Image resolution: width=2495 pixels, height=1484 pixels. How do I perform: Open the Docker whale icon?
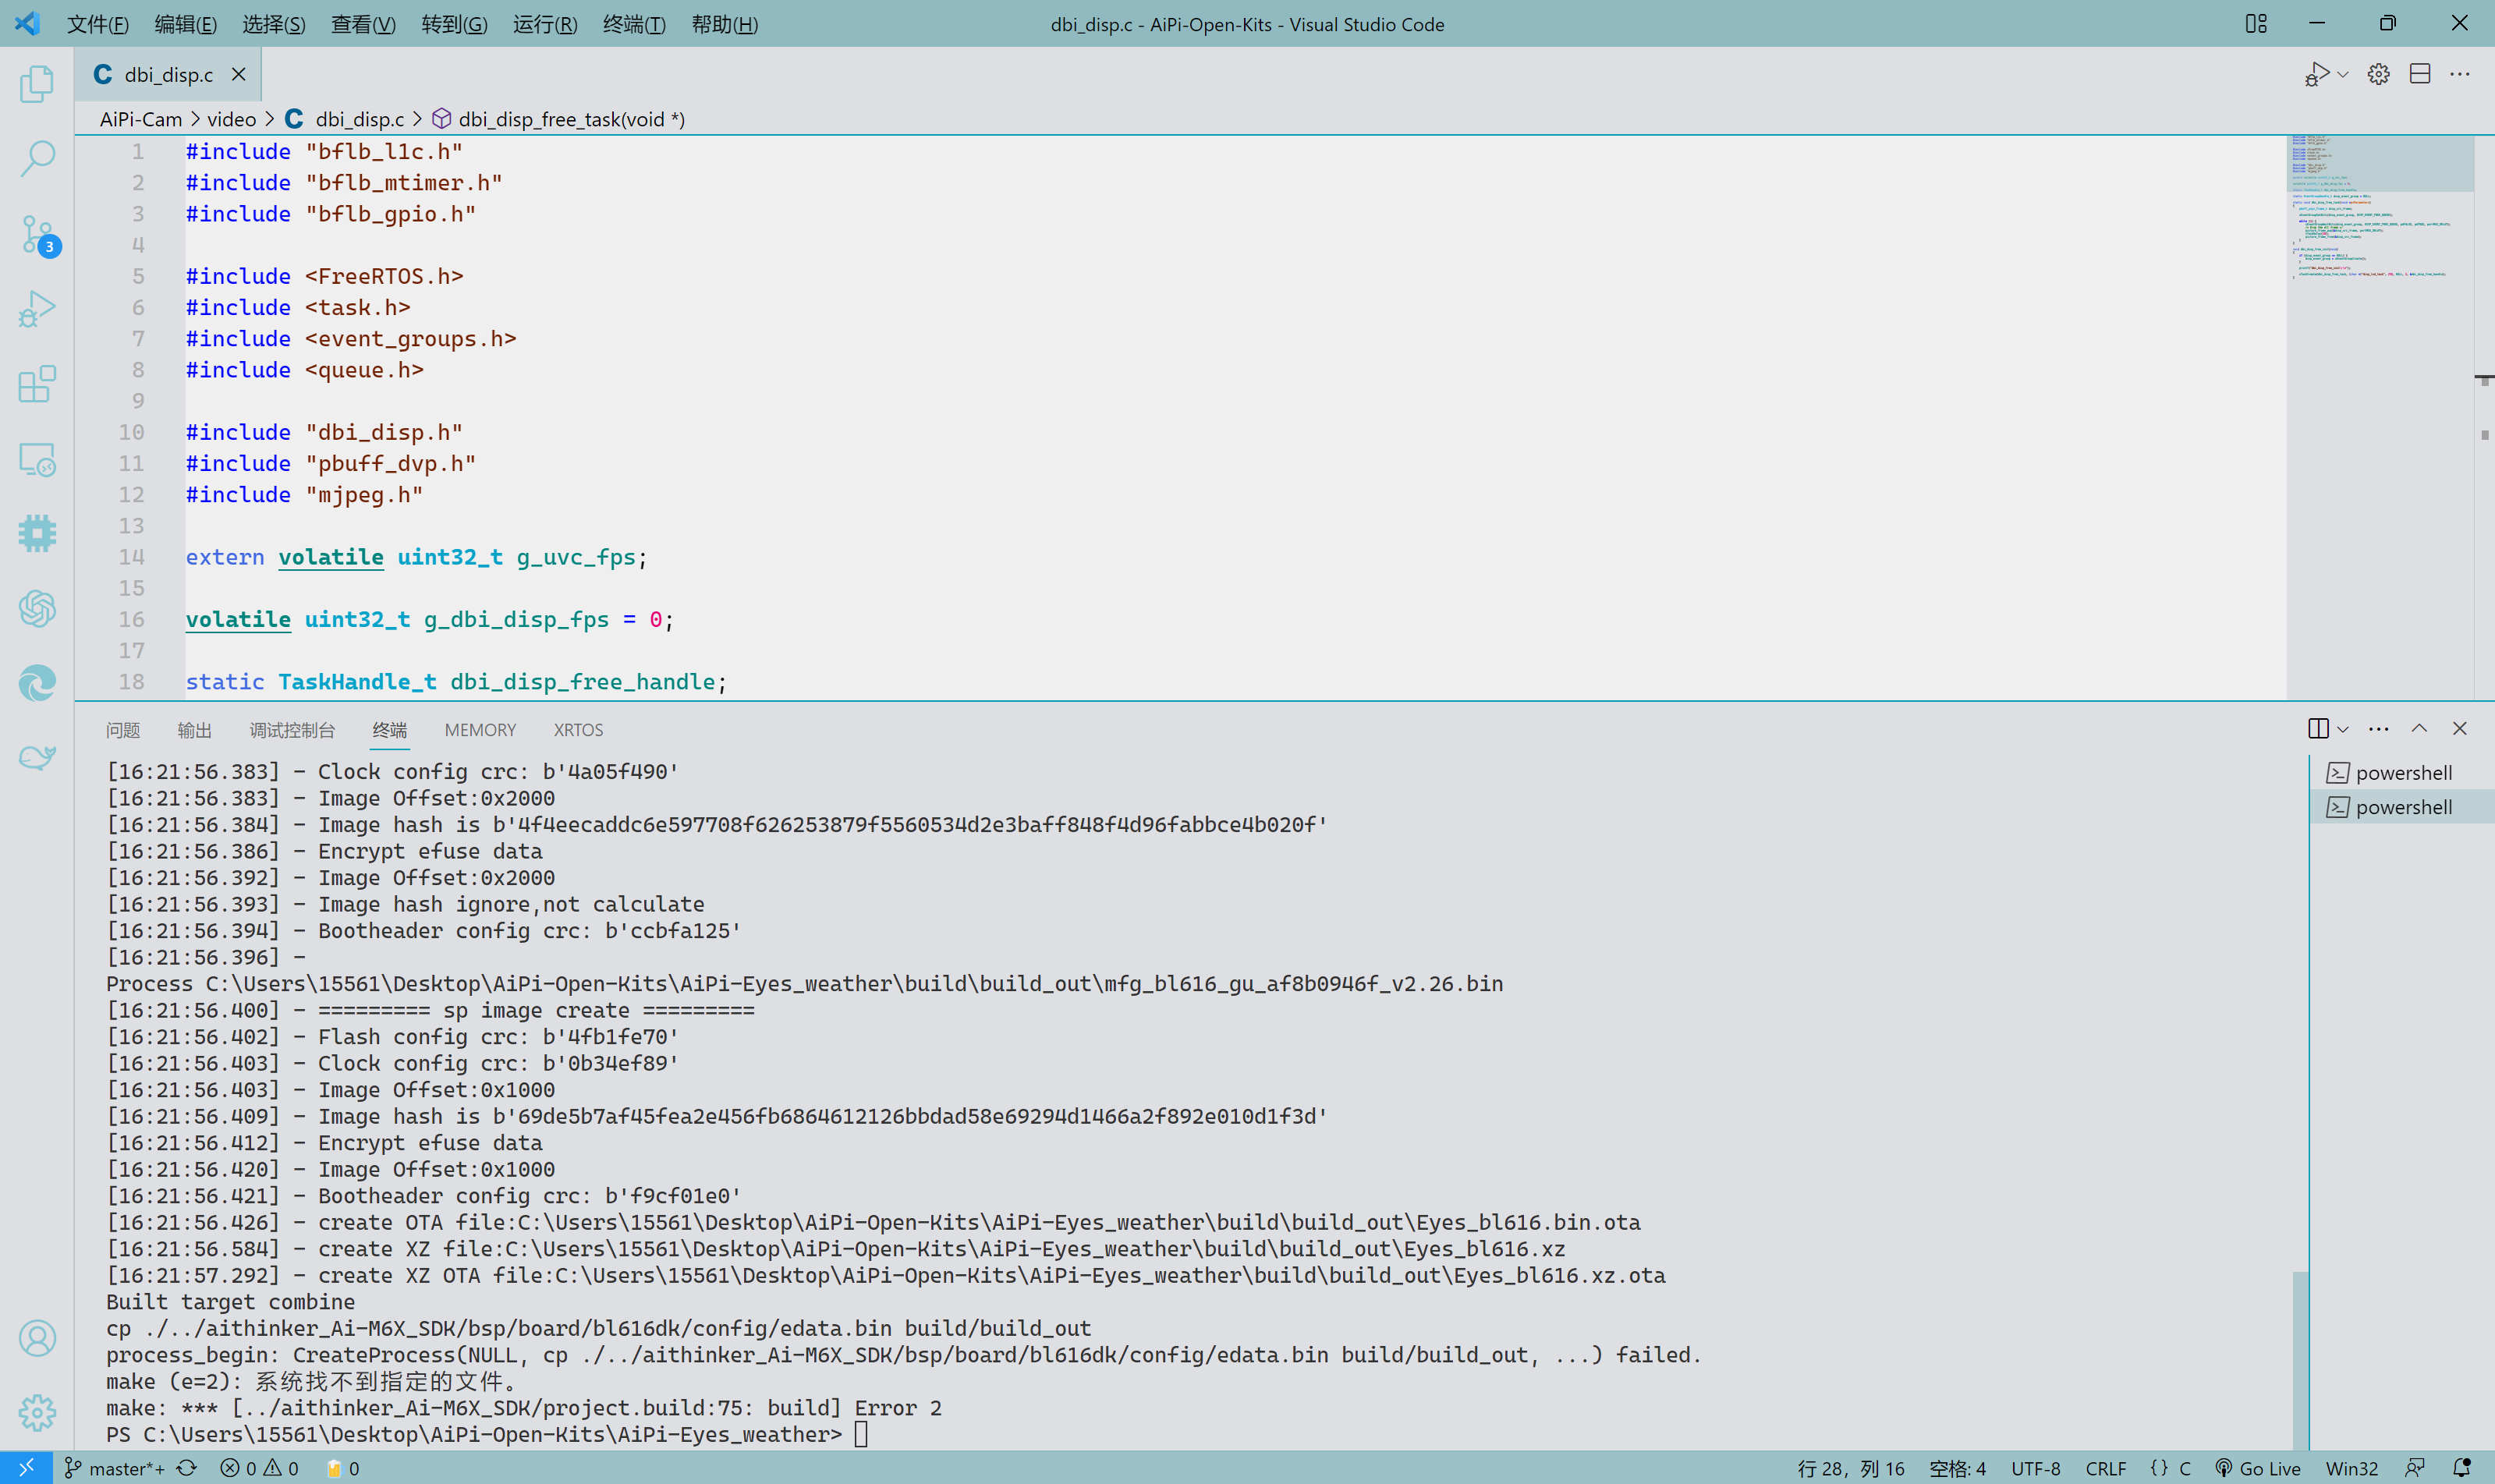[x=37, y=758]
